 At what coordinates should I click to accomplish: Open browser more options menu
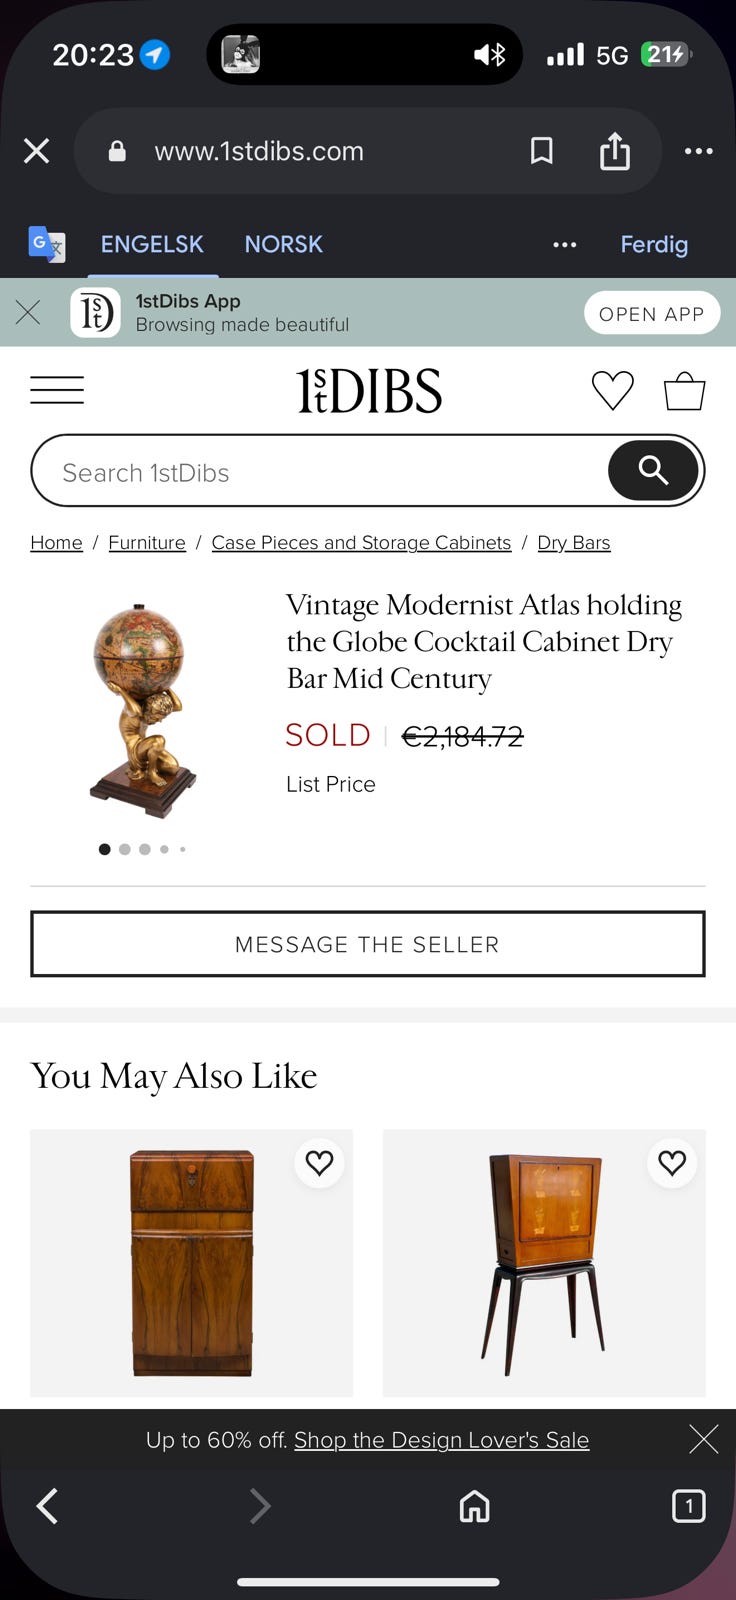tap(698, 151)
